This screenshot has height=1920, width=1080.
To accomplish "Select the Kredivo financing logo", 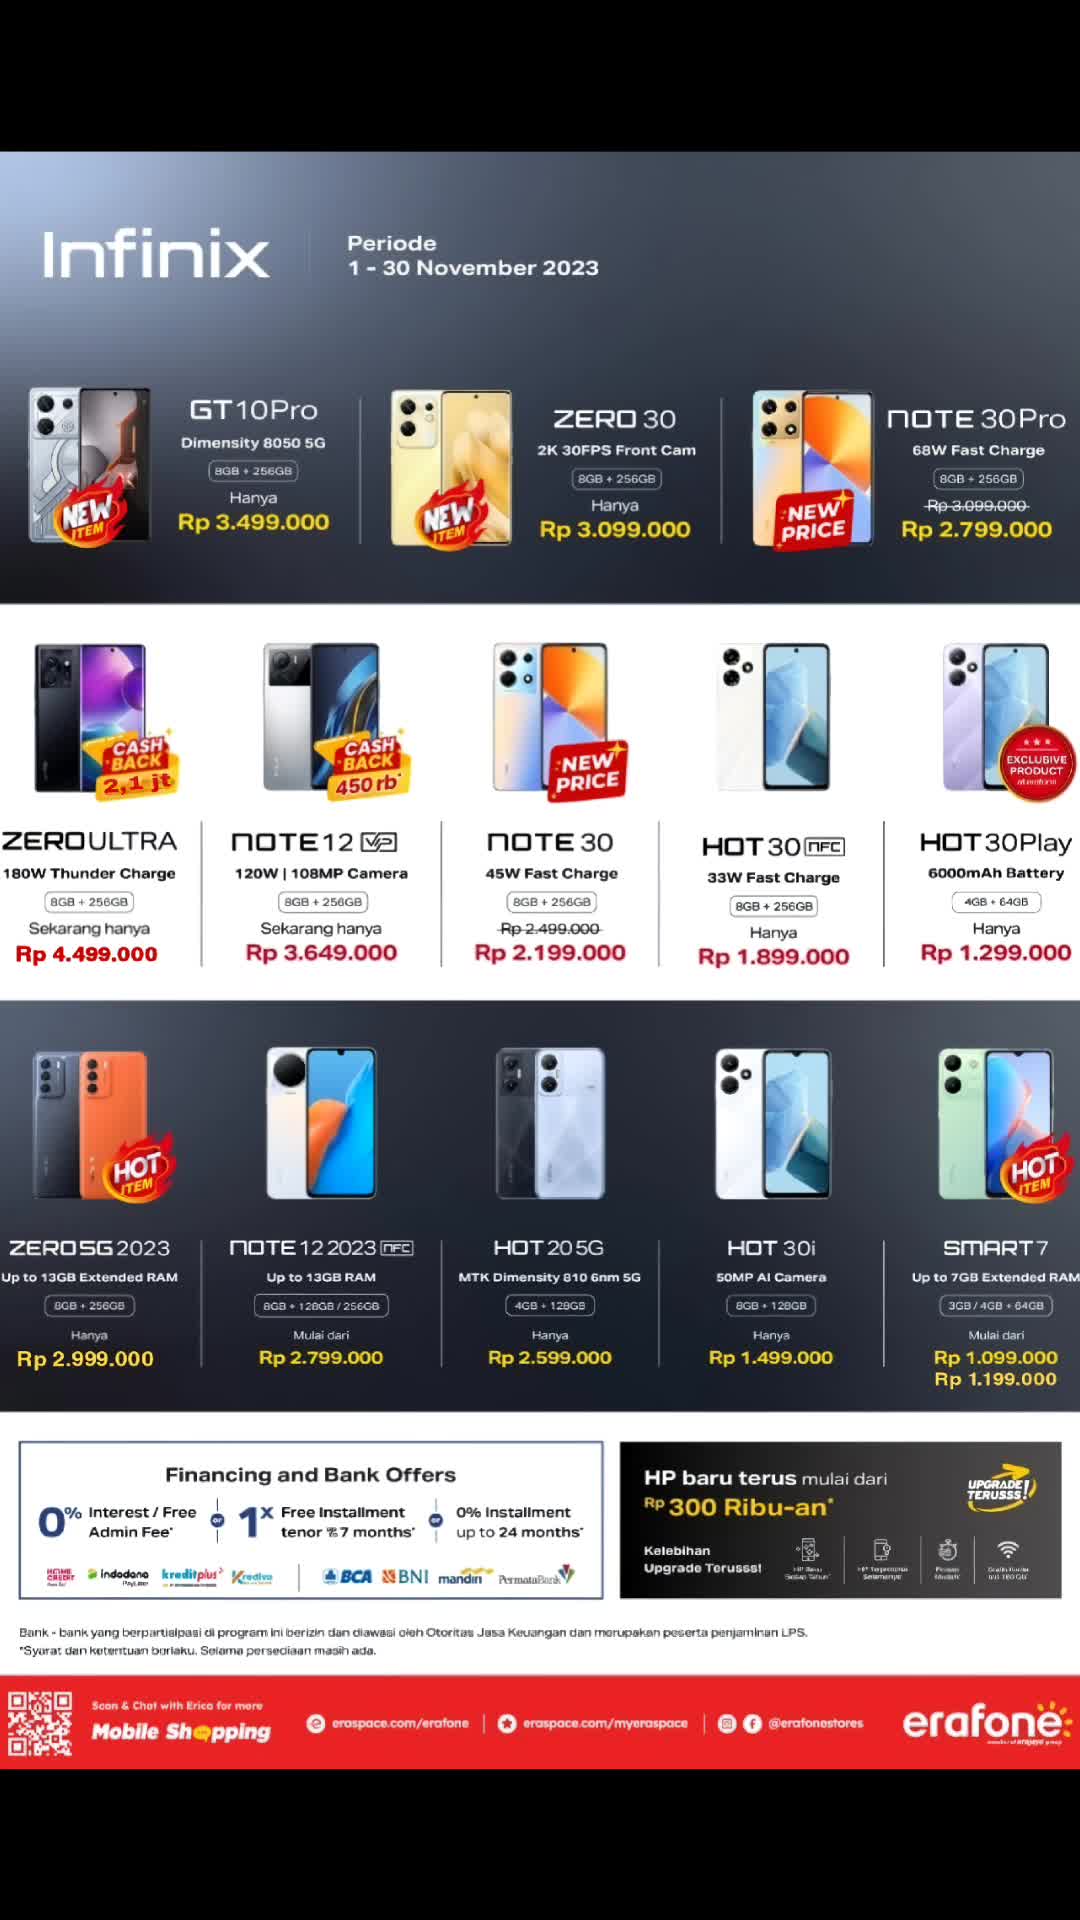I will point(252,1577).
